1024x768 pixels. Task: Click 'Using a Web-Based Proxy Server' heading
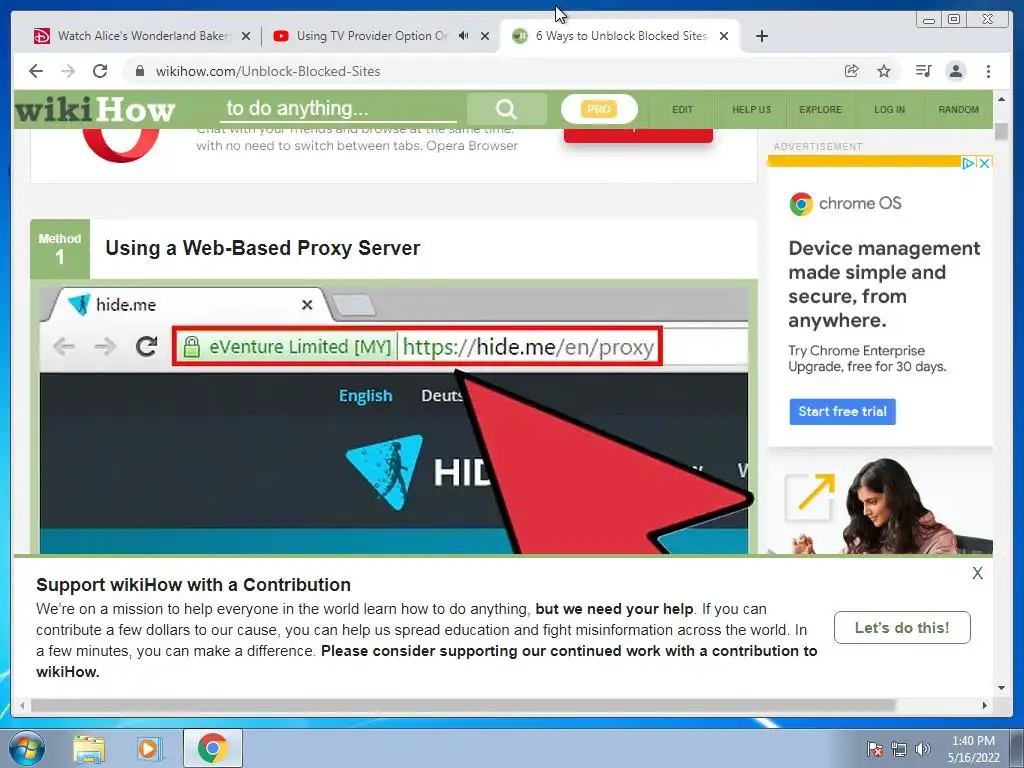[263, 248]
